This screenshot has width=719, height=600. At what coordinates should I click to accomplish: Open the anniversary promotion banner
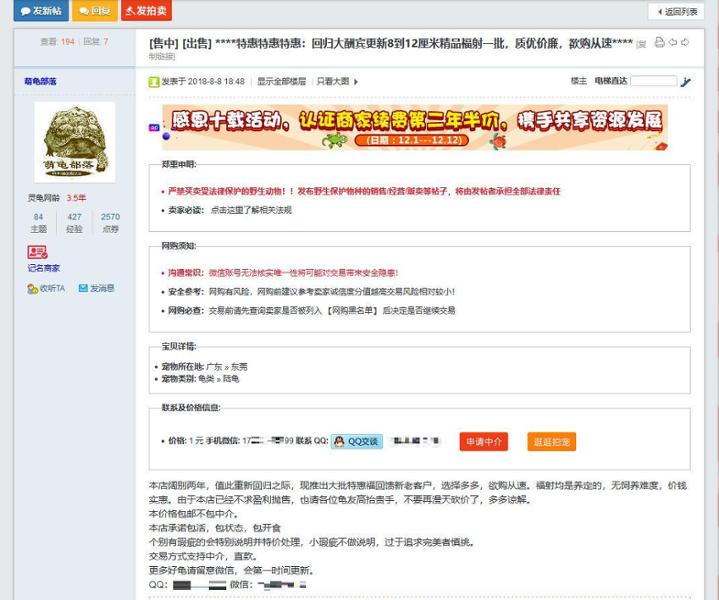pos(413,128)
